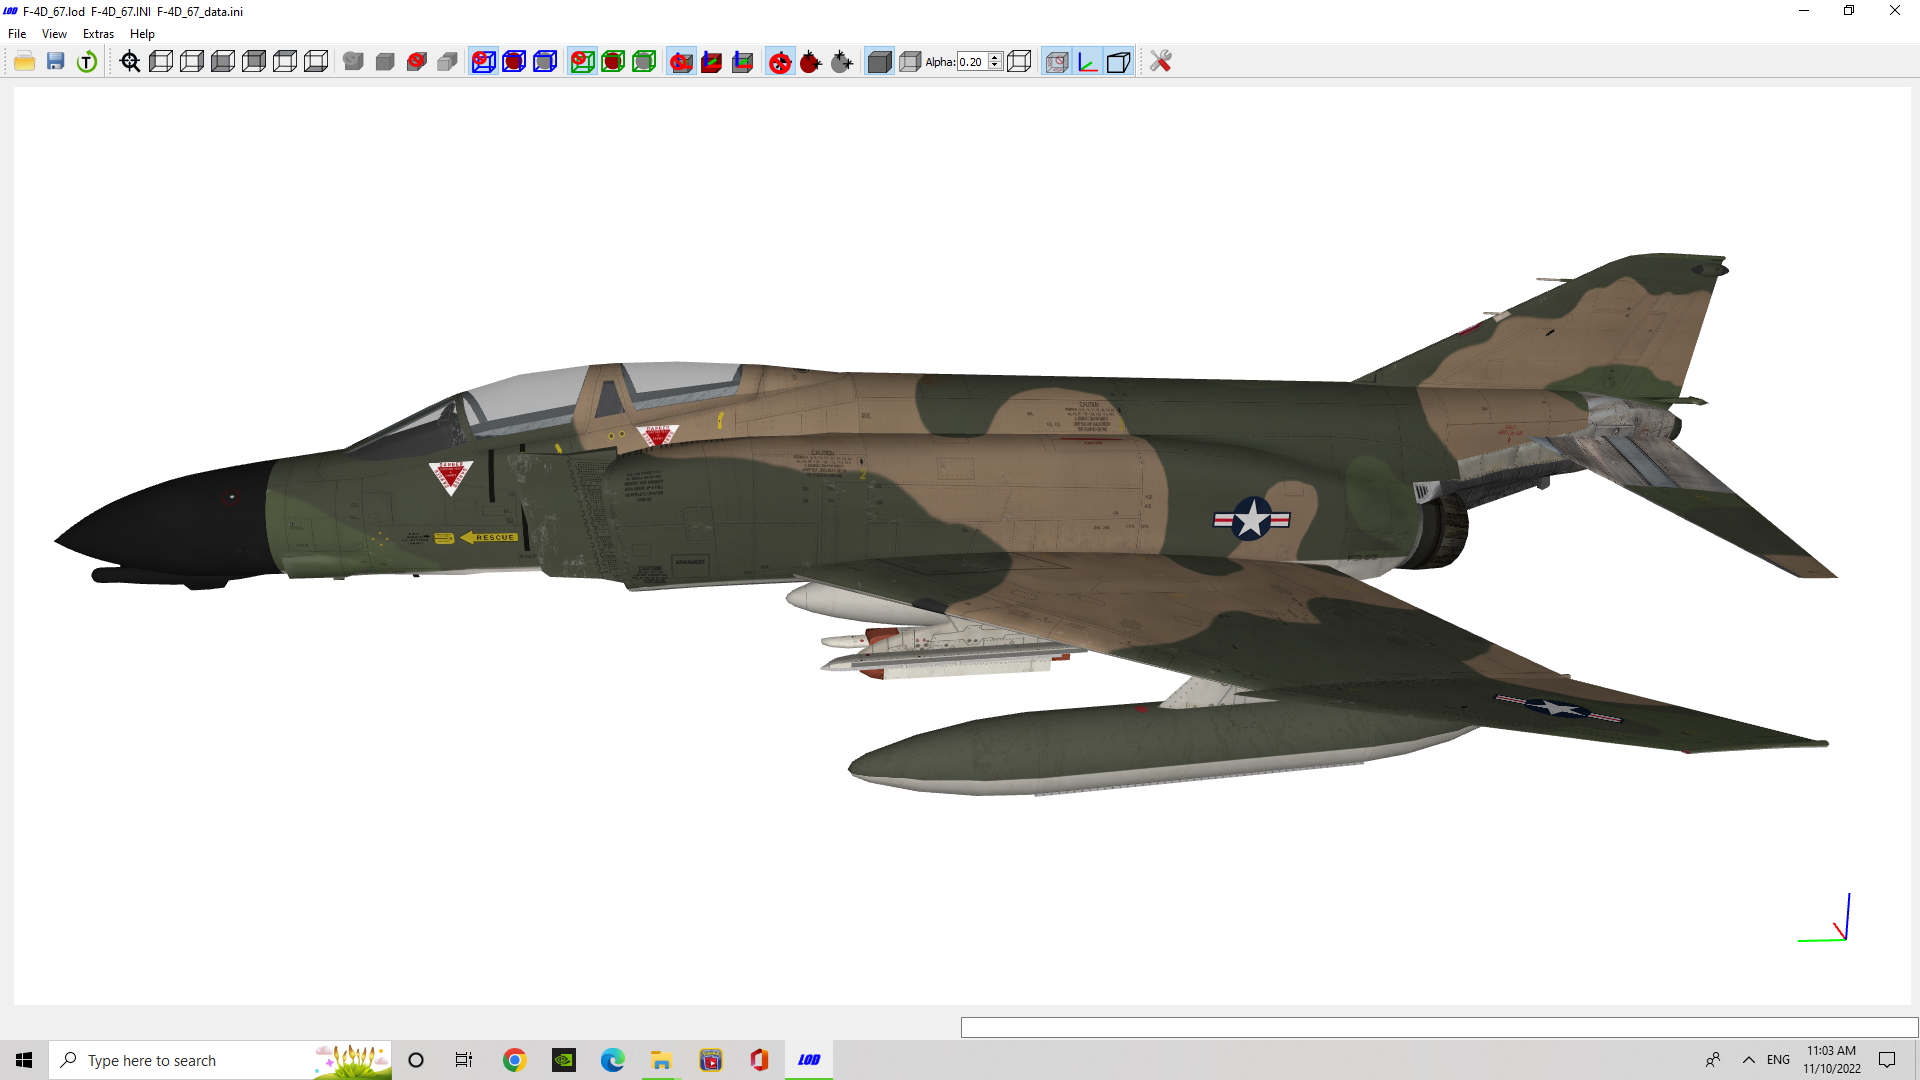Open settings with the wrench tools icon
The image size is (1920, 1080).
pos(1160,62)
